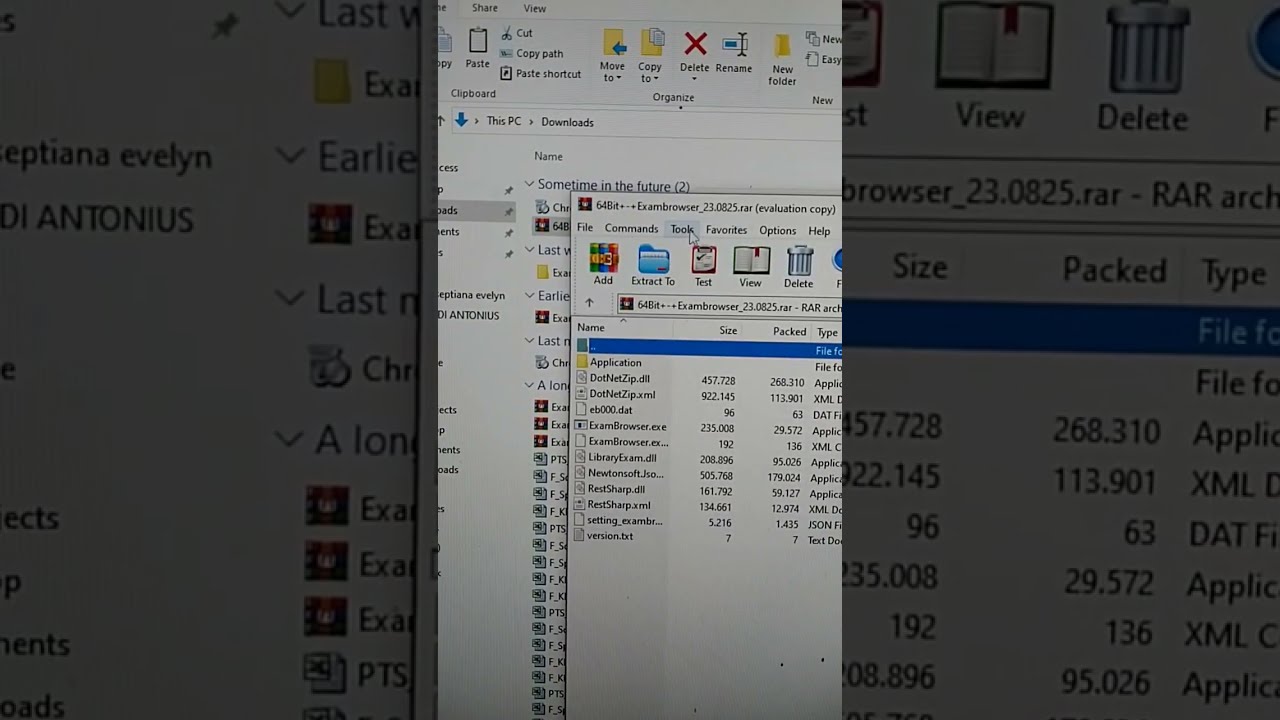Collapse the Last w... group chevron in Explorer

(529, 250)
